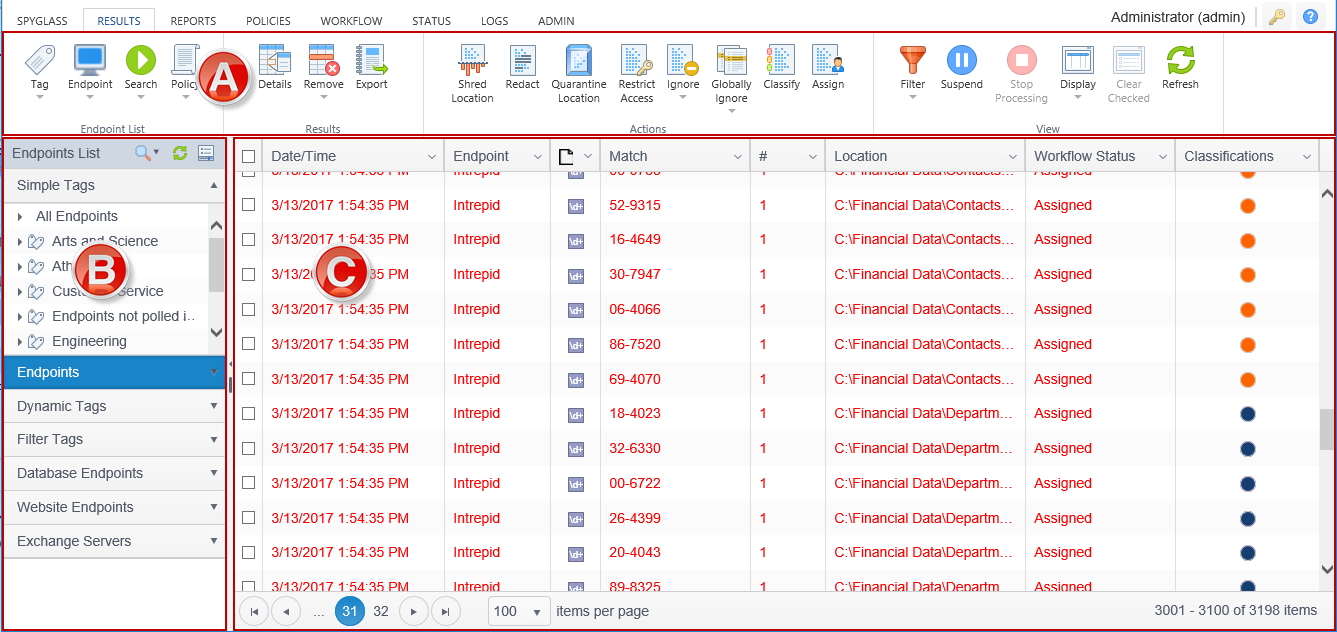Select the Redact action icon
Image resolution: width=1337 pixels, height=632 pixels.
click(x=522, y=62)
